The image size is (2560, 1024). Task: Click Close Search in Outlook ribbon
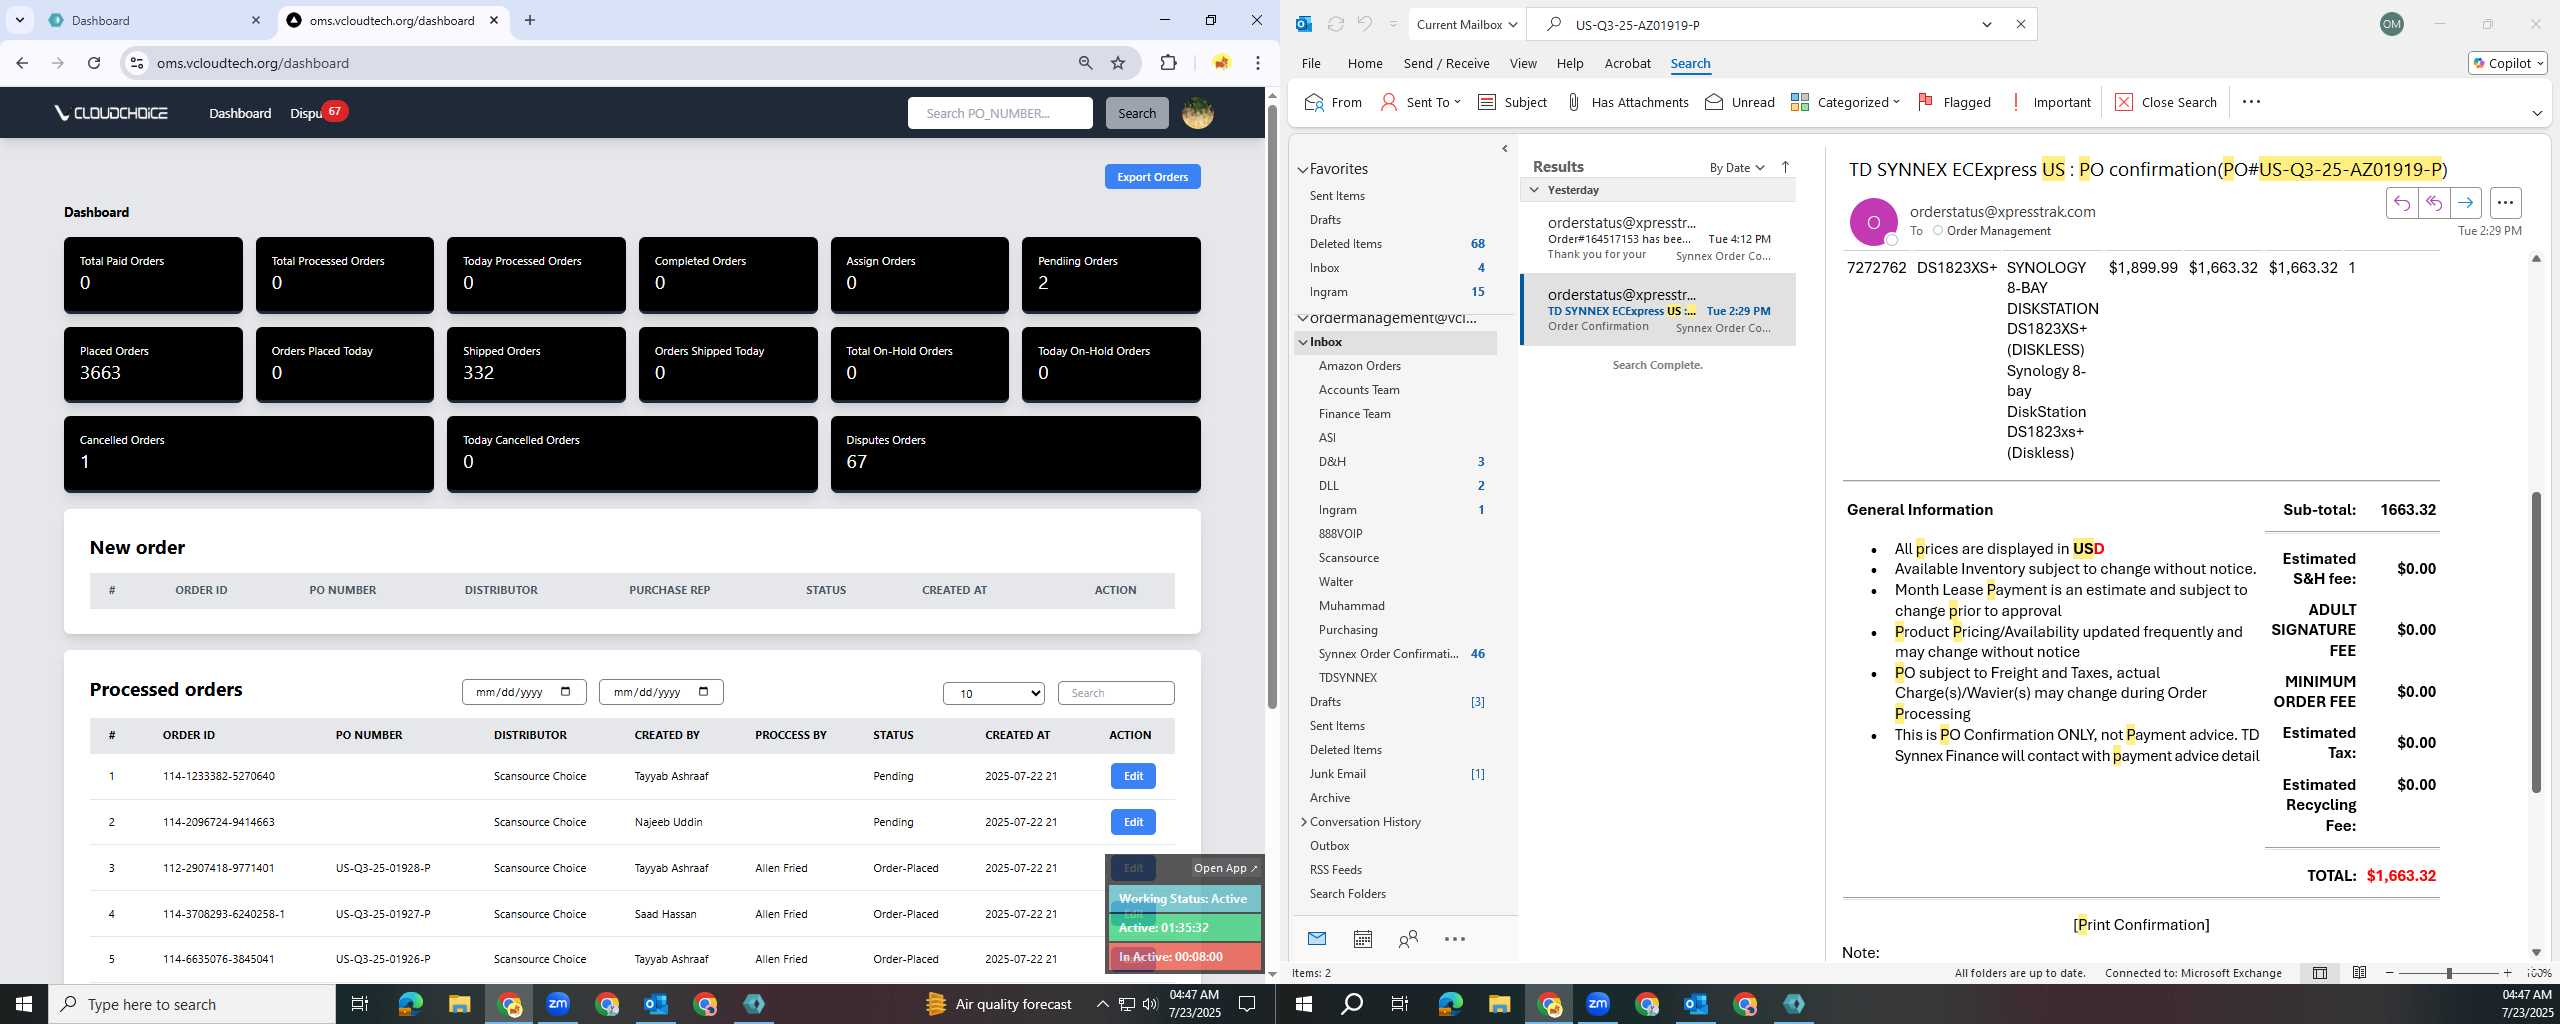point(2166,102)
